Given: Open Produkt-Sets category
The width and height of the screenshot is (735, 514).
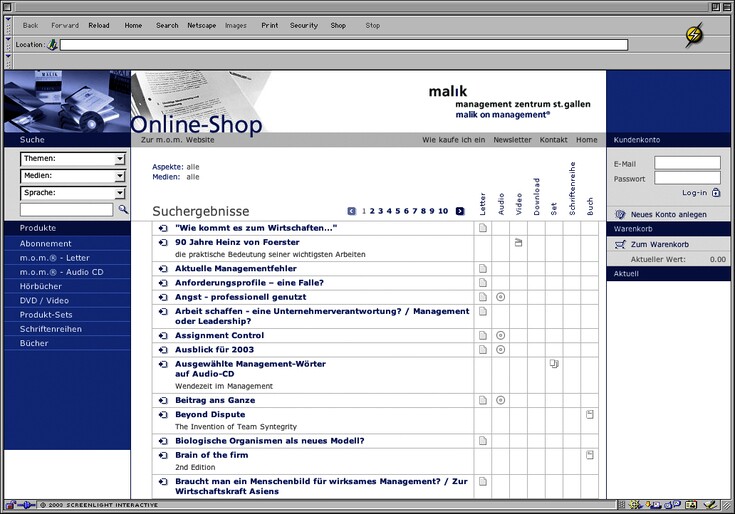Looking at the screenshot, I should tap(46, 315).
